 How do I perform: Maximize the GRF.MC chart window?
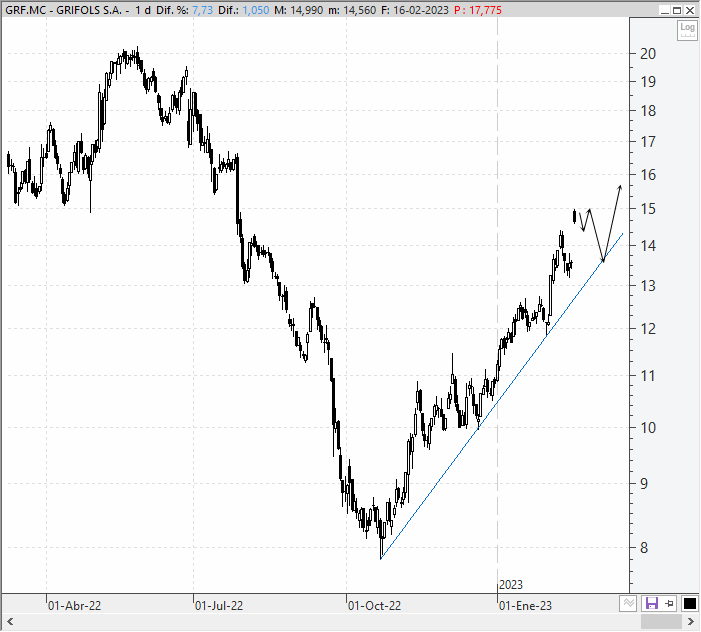[677, 10]
